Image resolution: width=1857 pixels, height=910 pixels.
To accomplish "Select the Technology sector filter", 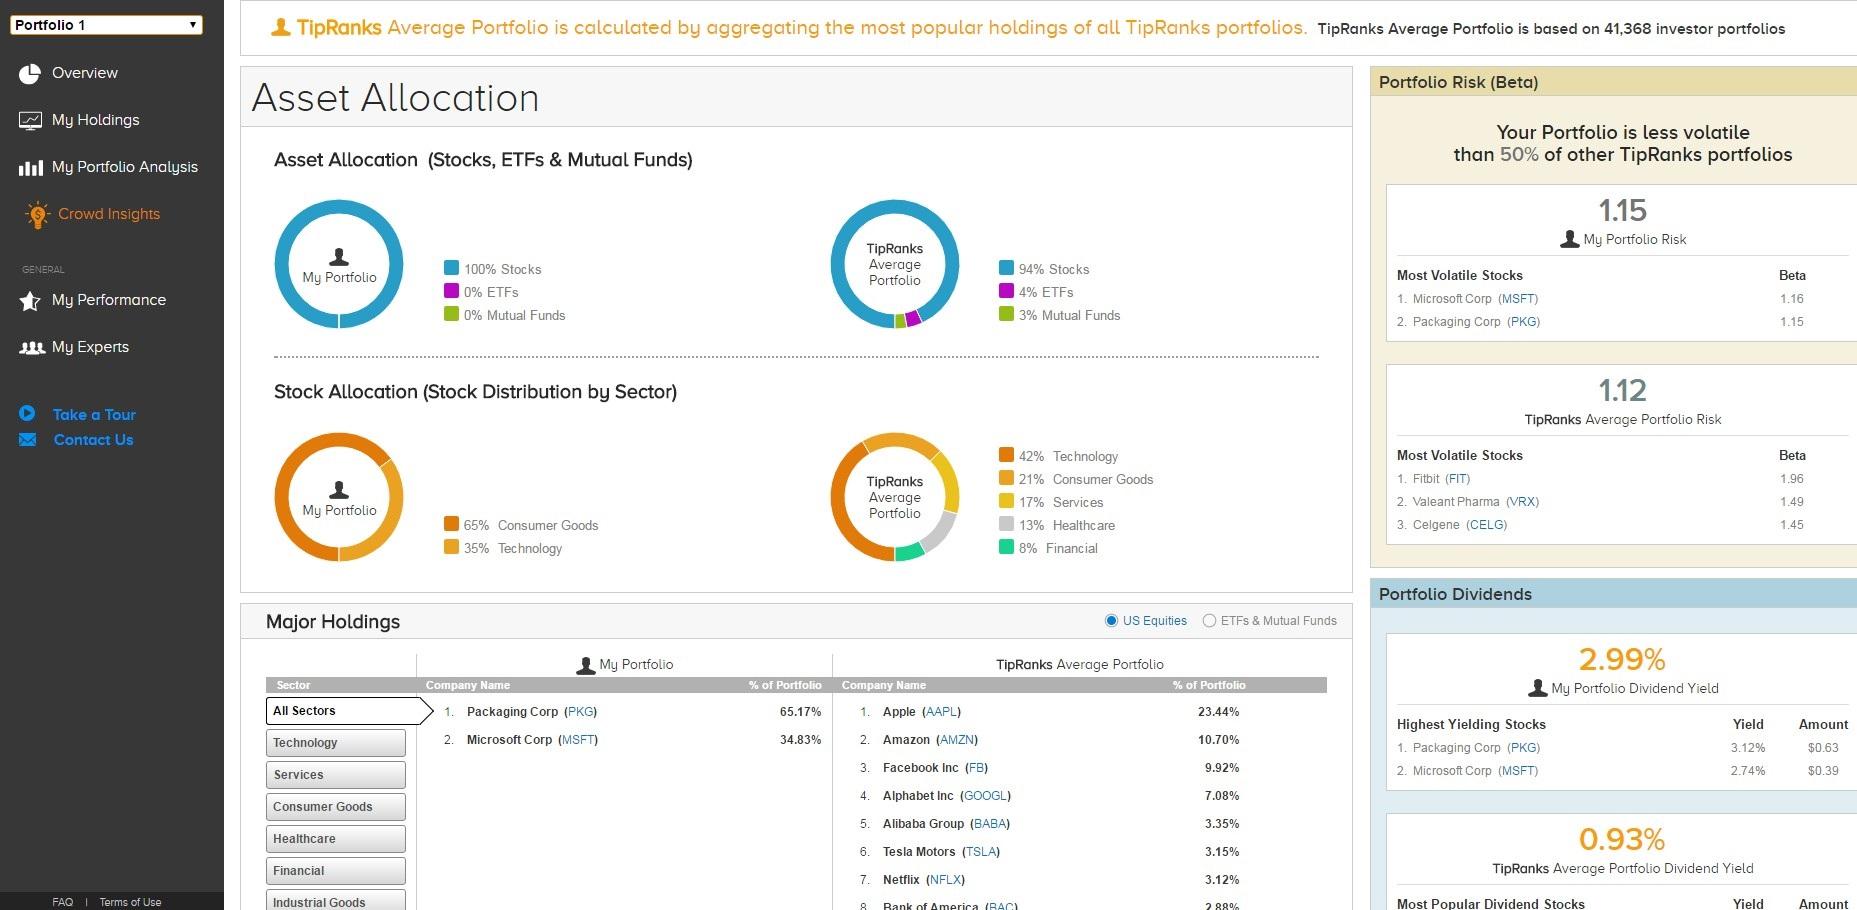I will 336,743.
